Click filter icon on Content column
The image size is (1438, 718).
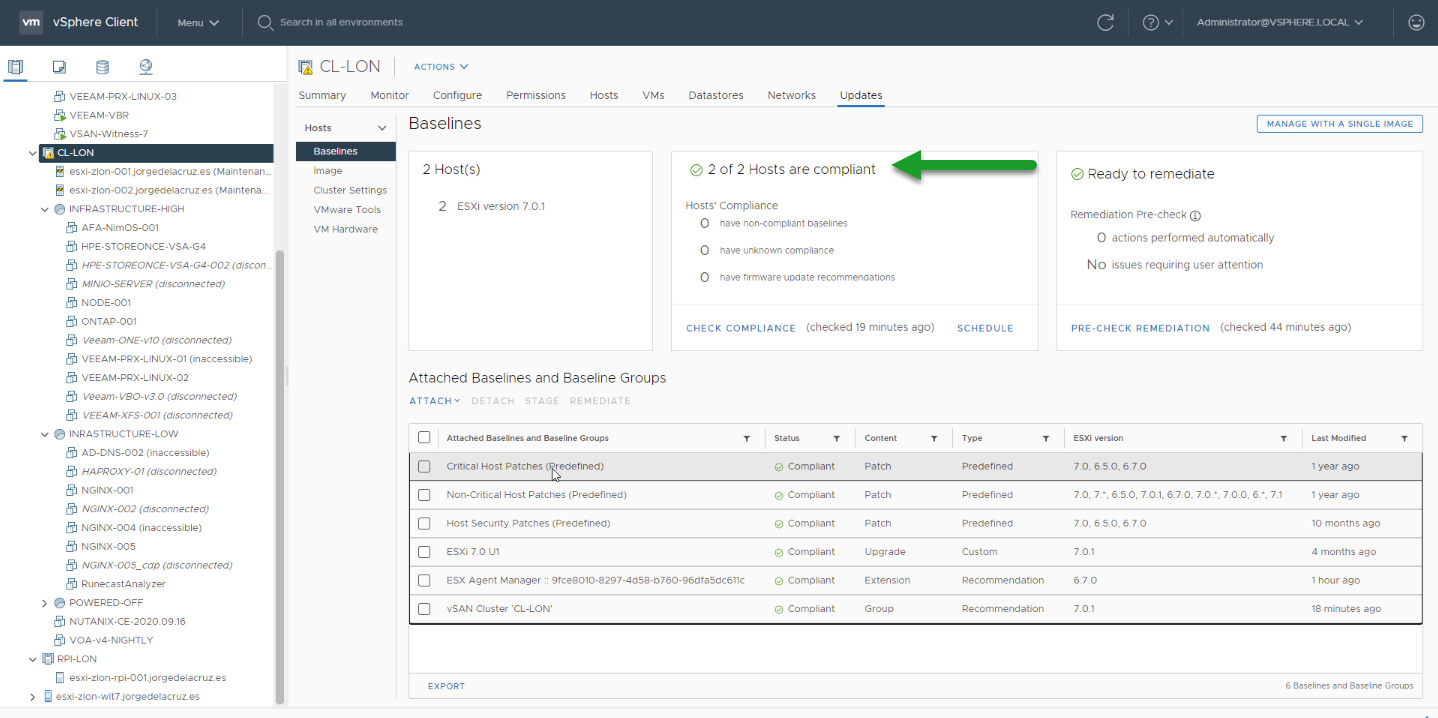[934, 438]
